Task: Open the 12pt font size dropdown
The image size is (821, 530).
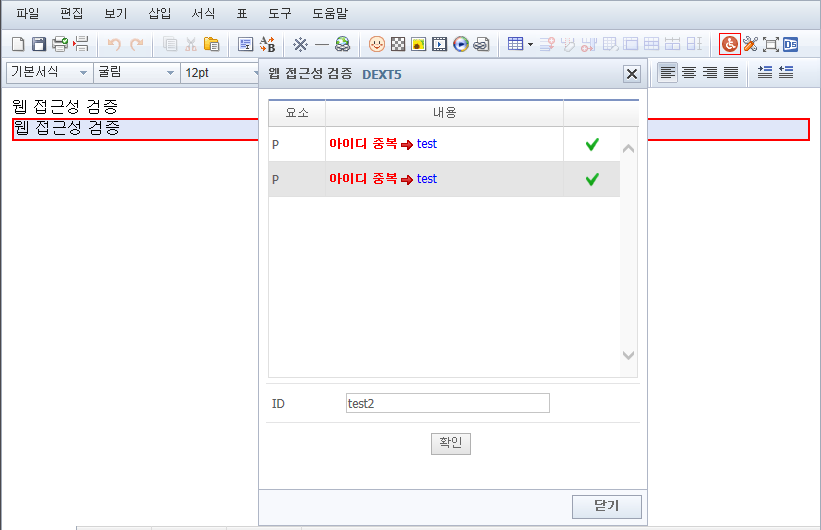Action: click(220, 73)
